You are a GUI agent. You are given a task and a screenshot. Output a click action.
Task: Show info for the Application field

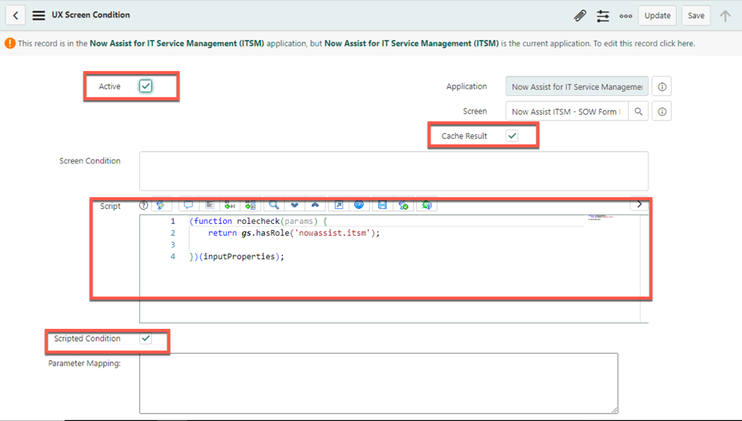662,87
